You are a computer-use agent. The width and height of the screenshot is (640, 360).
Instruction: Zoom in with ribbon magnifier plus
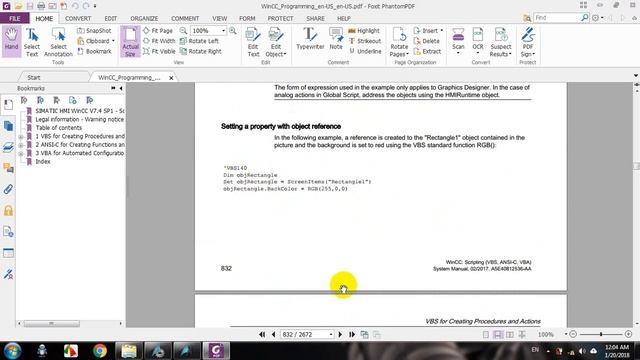233,31
